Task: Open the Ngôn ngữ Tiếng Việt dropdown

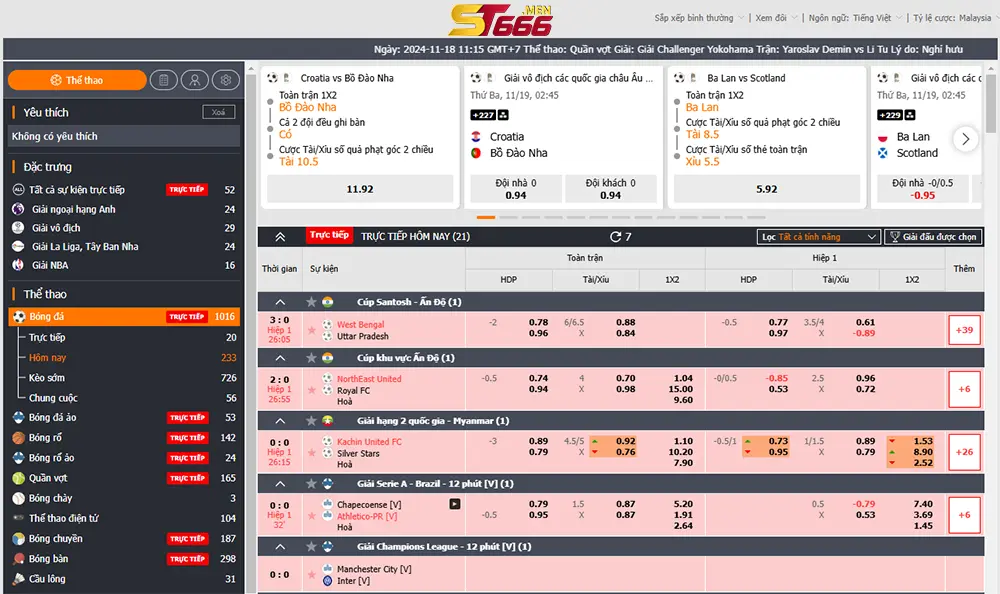Action: [855, 18]
